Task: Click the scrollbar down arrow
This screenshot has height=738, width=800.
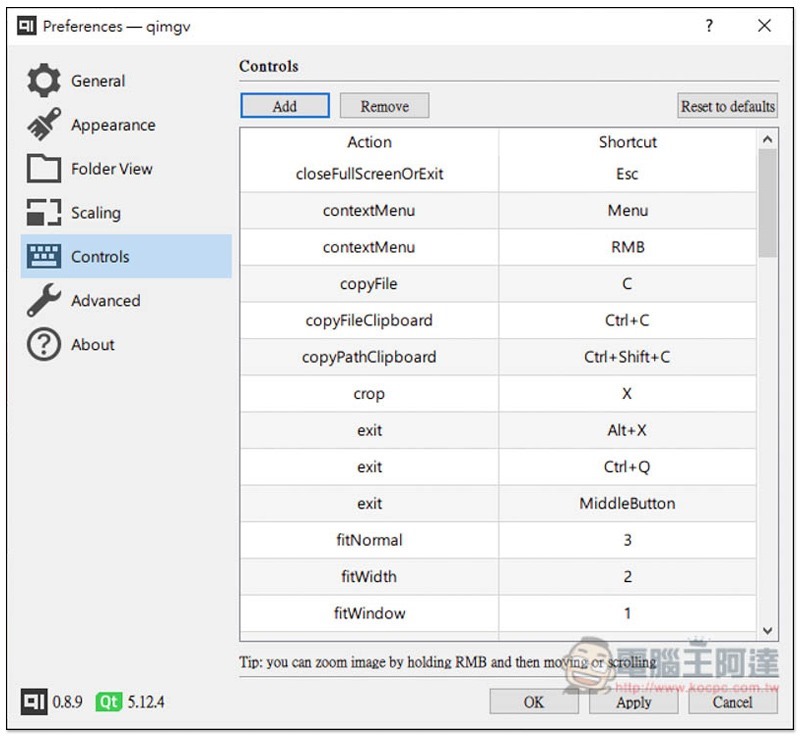Action: tap(767, 631)
